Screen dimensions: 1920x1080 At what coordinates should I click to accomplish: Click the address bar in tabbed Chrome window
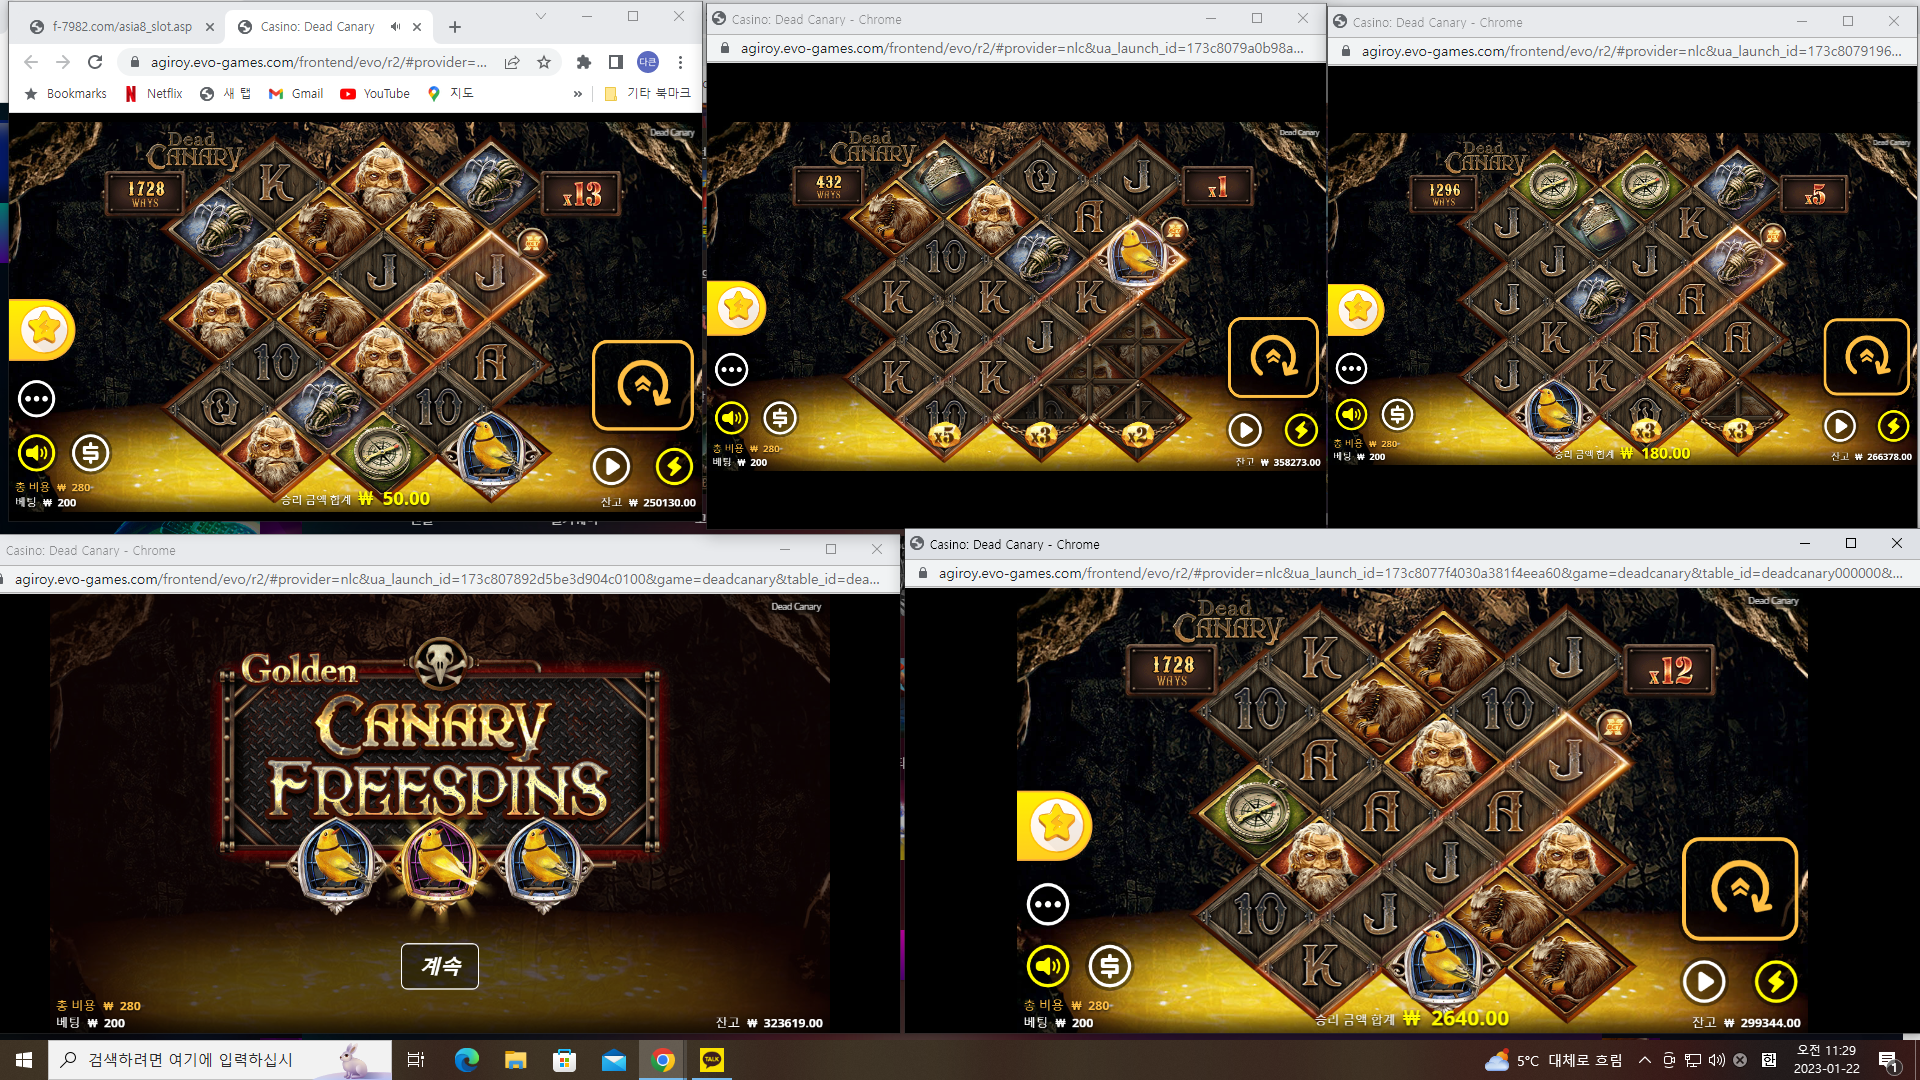tap(318, 62)
